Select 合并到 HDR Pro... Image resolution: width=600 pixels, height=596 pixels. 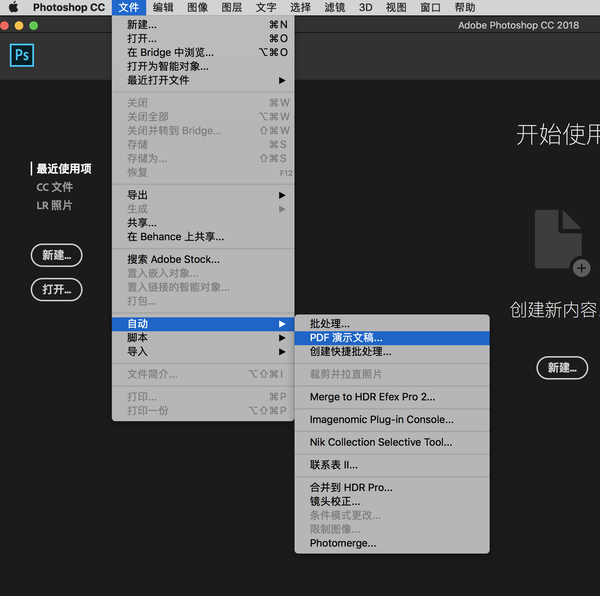coord(392,488)
